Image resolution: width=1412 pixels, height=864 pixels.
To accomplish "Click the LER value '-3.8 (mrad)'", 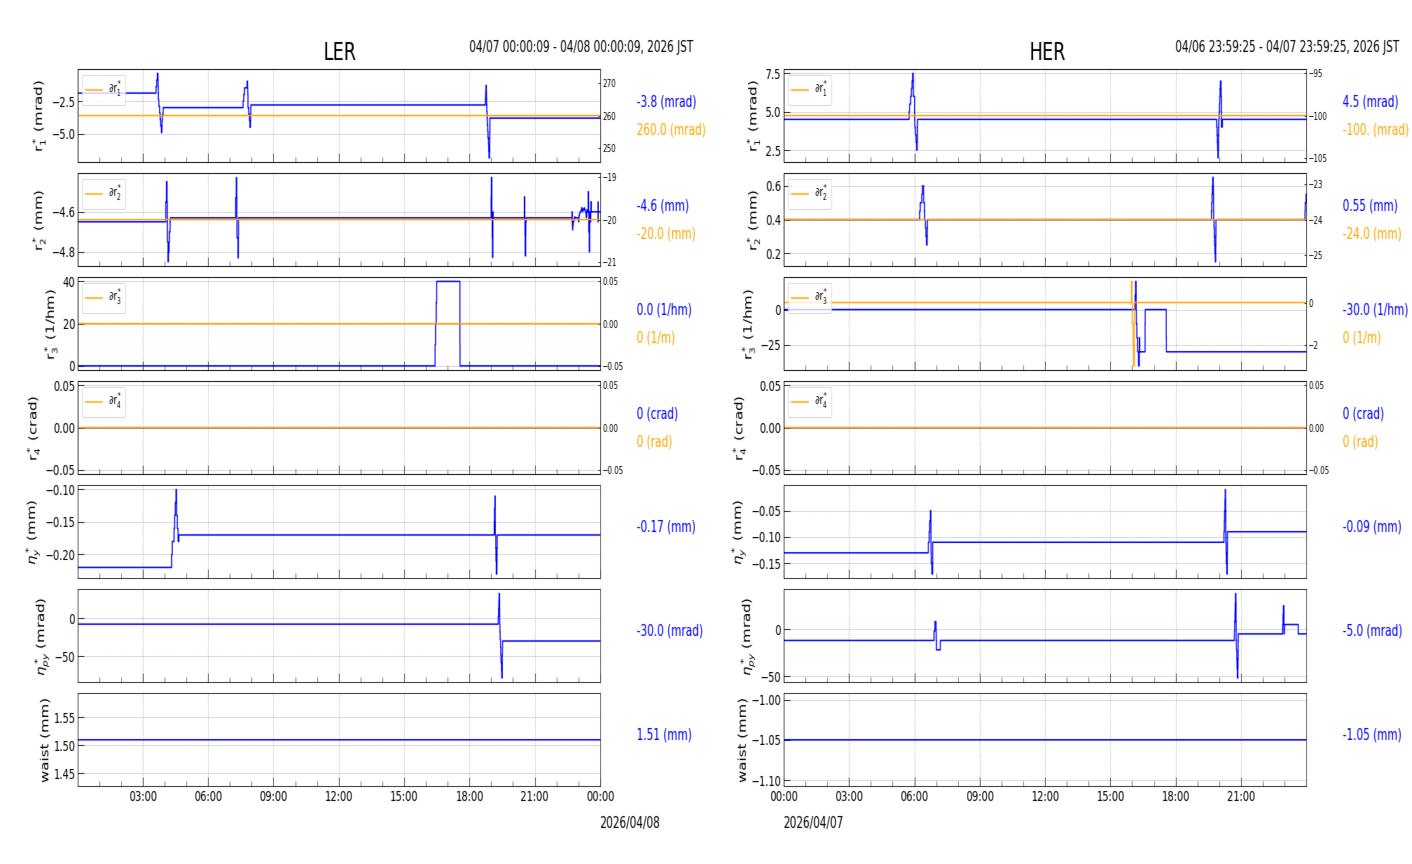I will point(666,102).
